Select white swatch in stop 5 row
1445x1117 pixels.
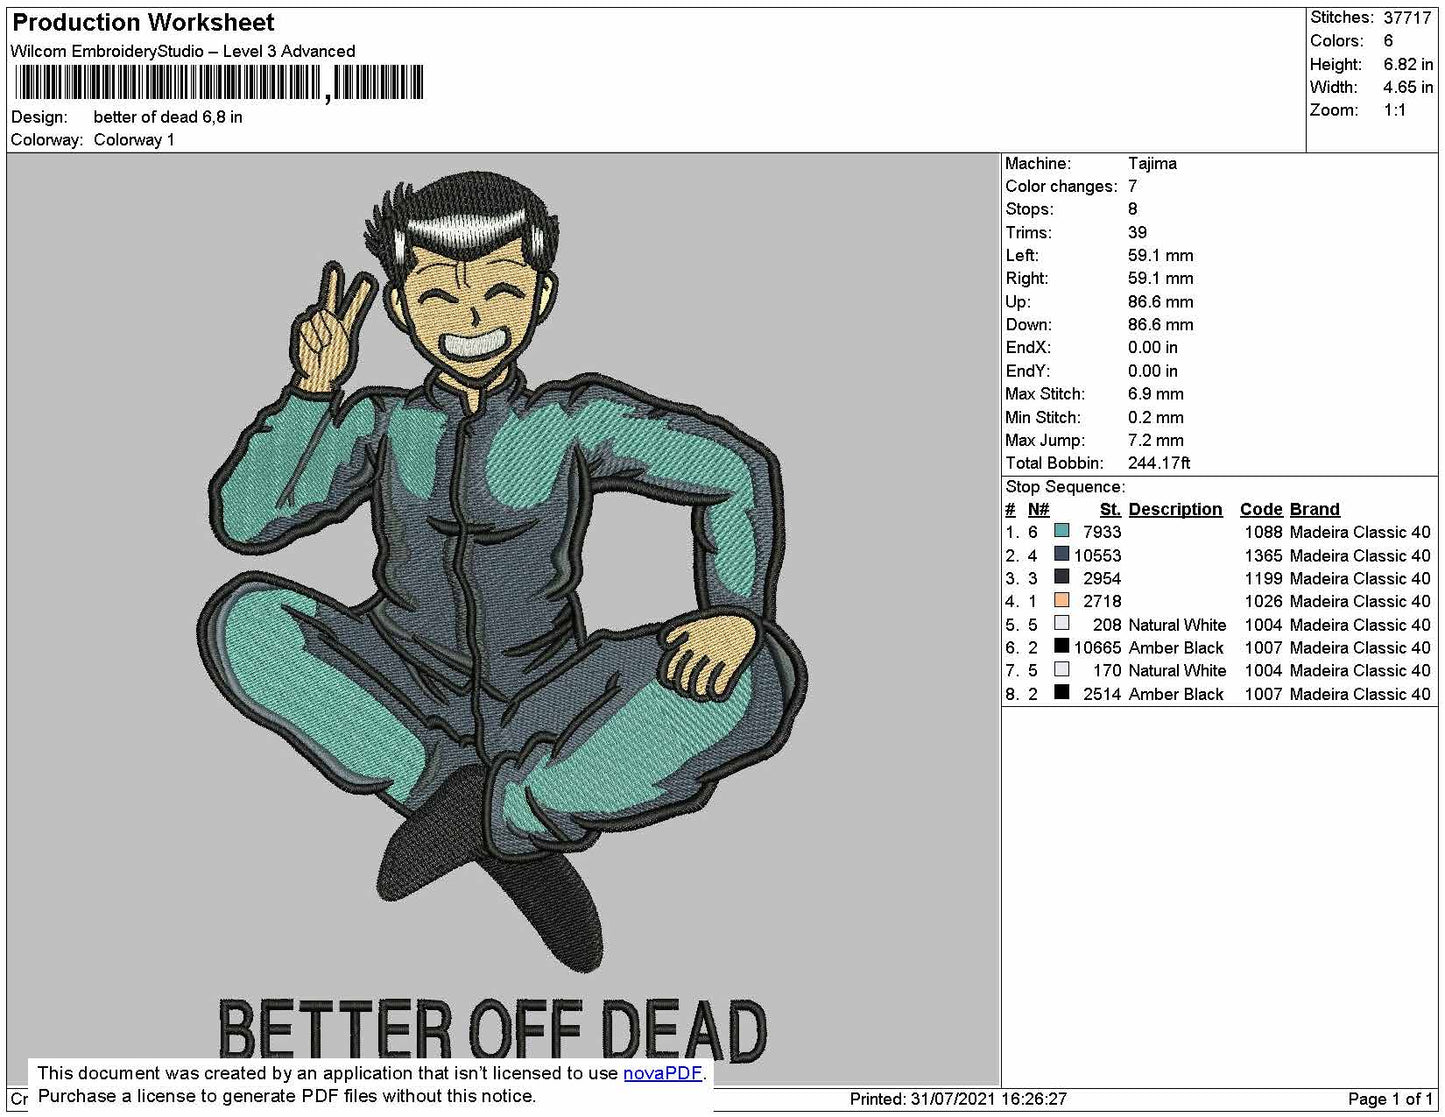point(1062,623)
